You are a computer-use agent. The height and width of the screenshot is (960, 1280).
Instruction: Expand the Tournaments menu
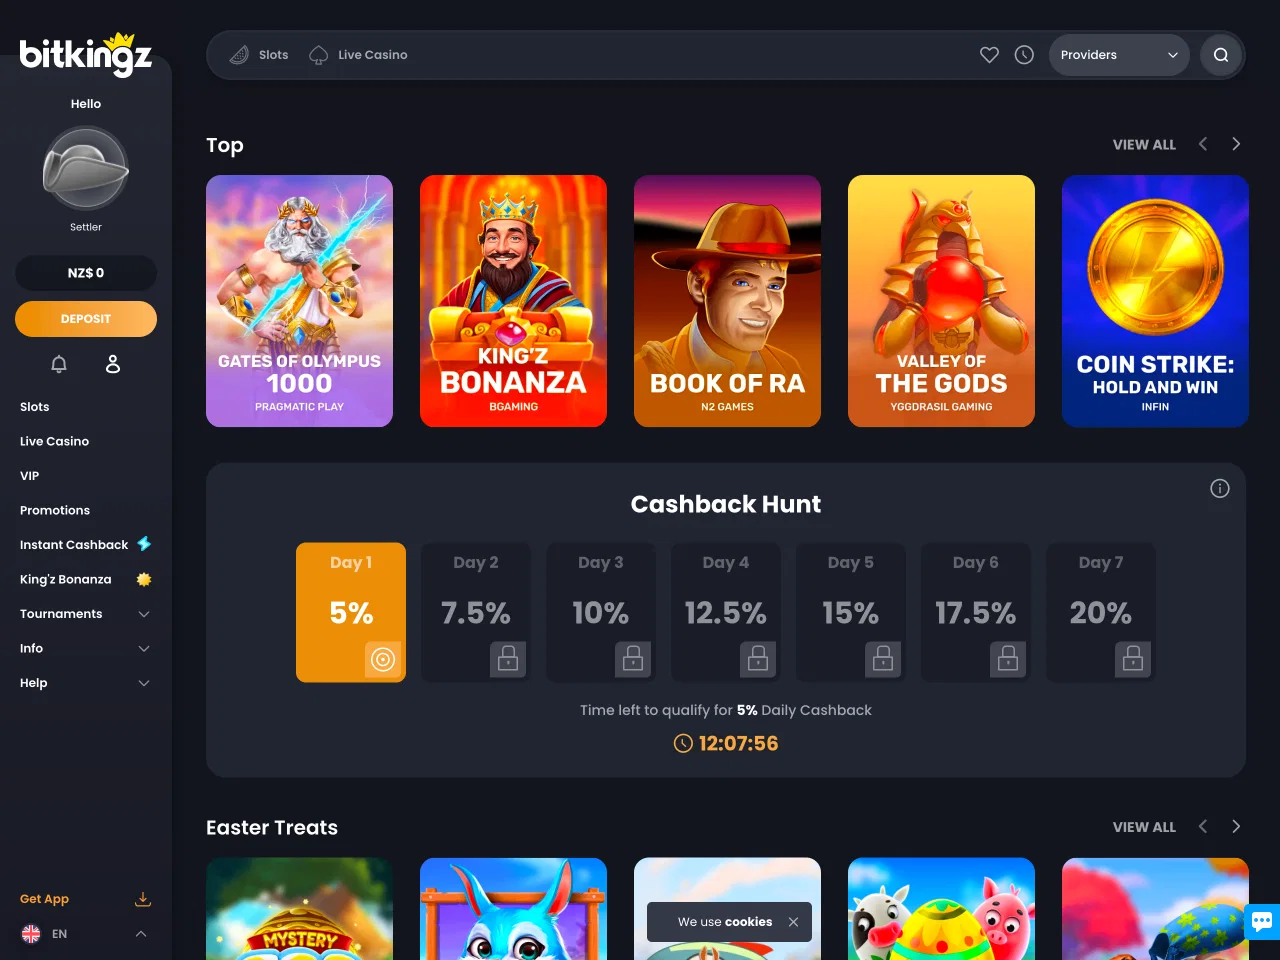85,614
